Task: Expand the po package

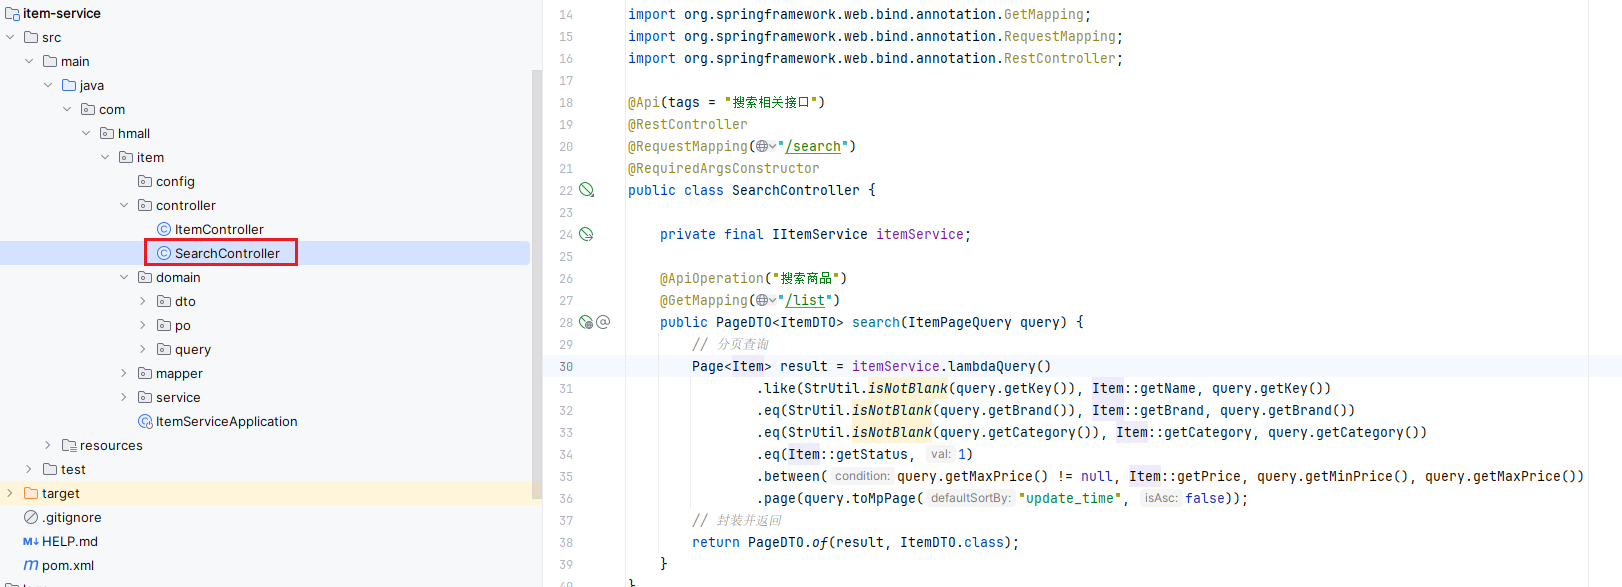Action: click(143, 325)
